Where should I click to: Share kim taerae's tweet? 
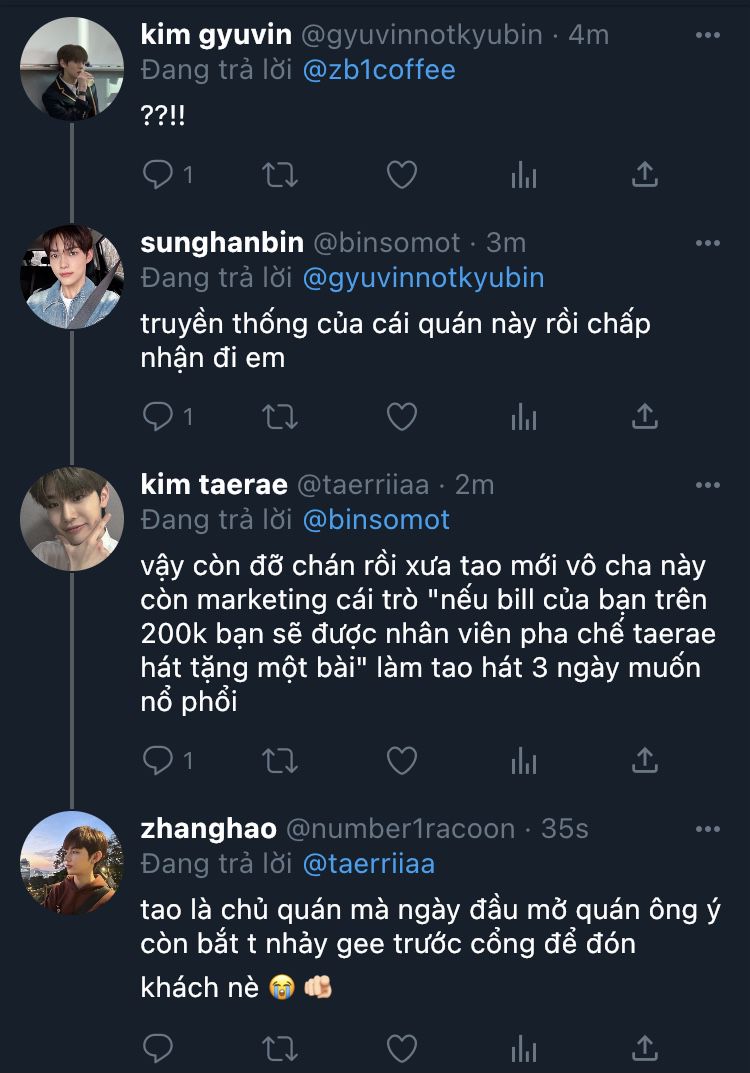(646, 760)
